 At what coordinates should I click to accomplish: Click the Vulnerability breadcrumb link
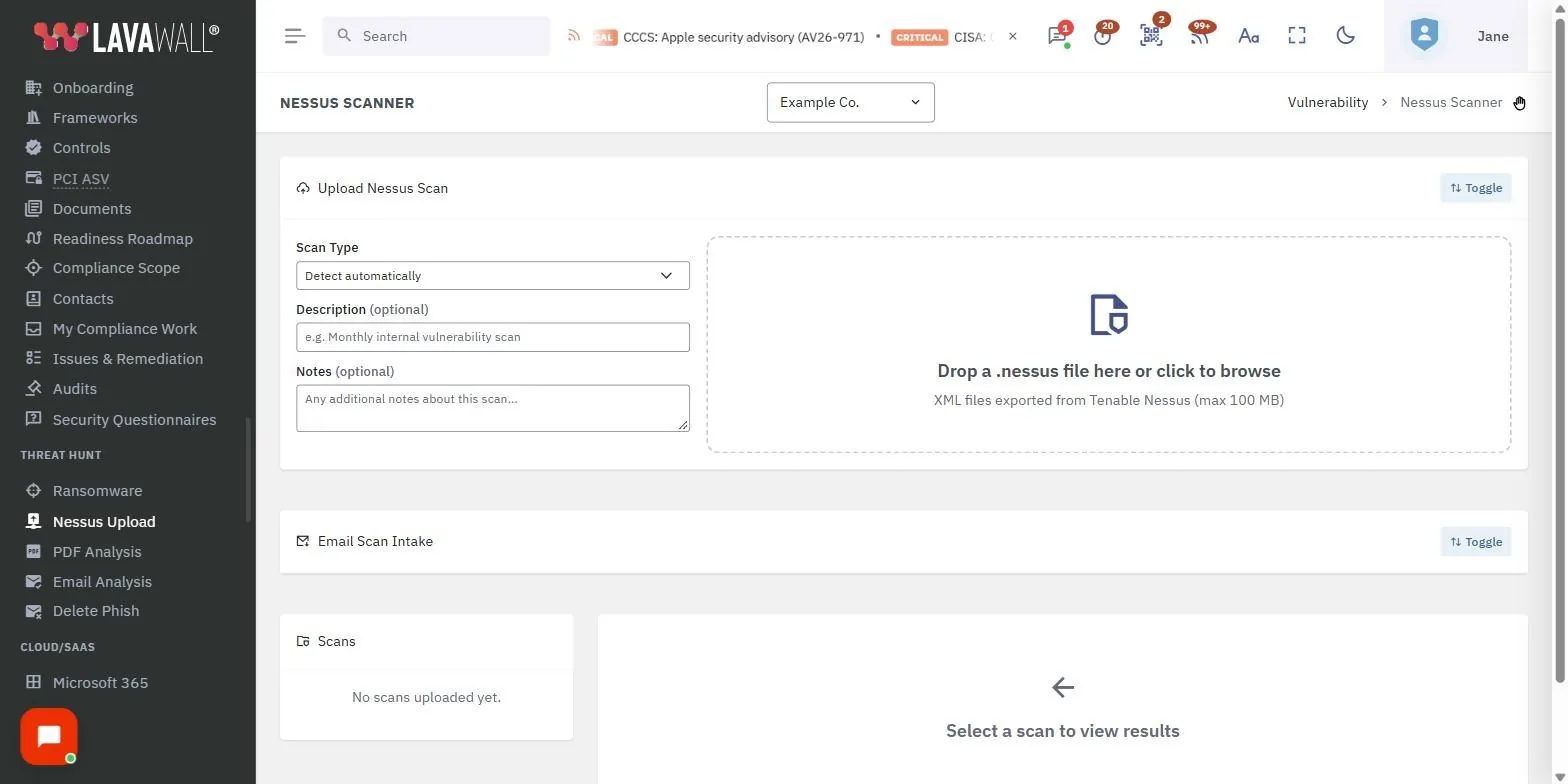click(x=1328, y=102)
